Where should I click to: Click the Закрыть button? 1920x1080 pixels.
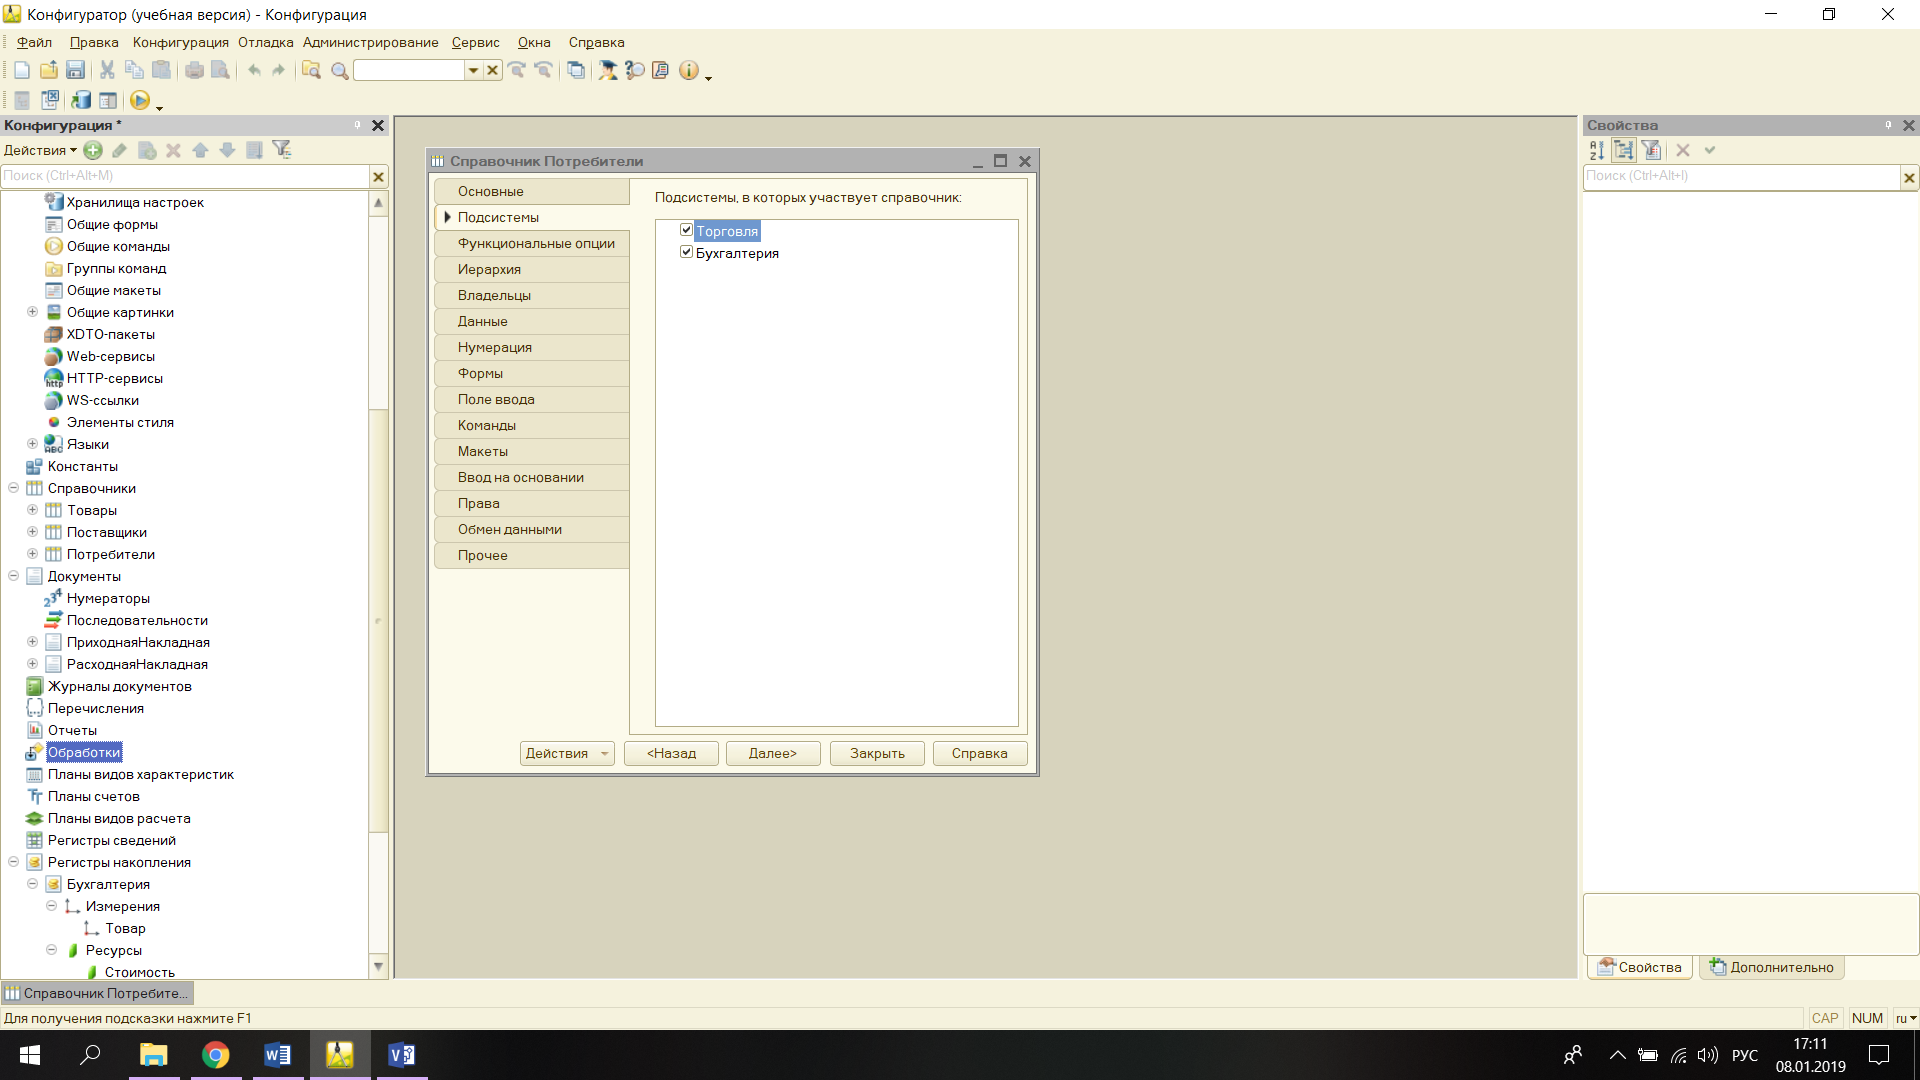point(877,753)
